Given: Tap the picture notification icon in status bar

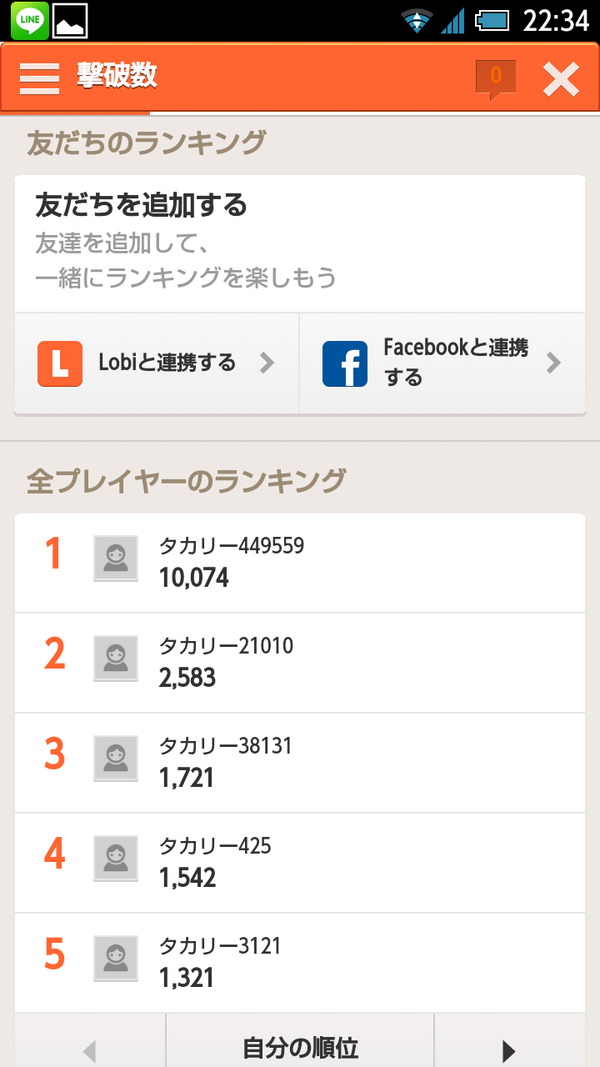Looking at the screenshot, I should (70, 21).
